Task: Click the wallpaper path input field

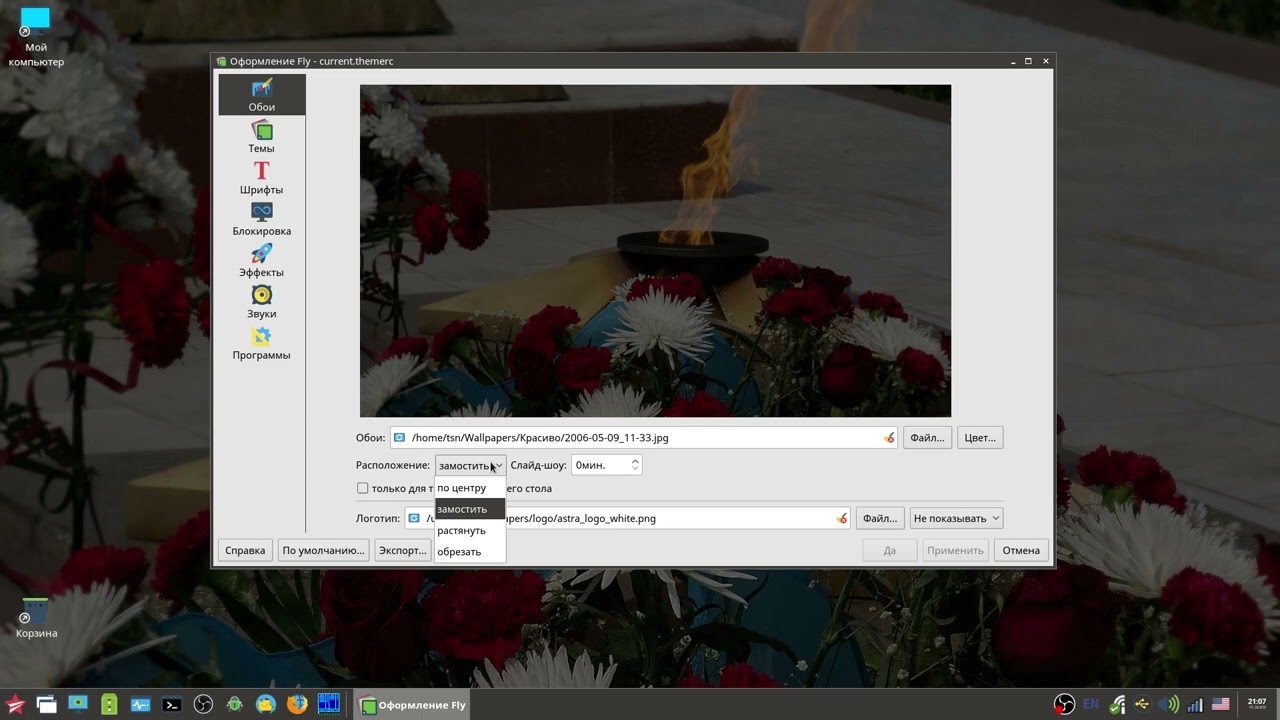Action: [x=645, y=438]
